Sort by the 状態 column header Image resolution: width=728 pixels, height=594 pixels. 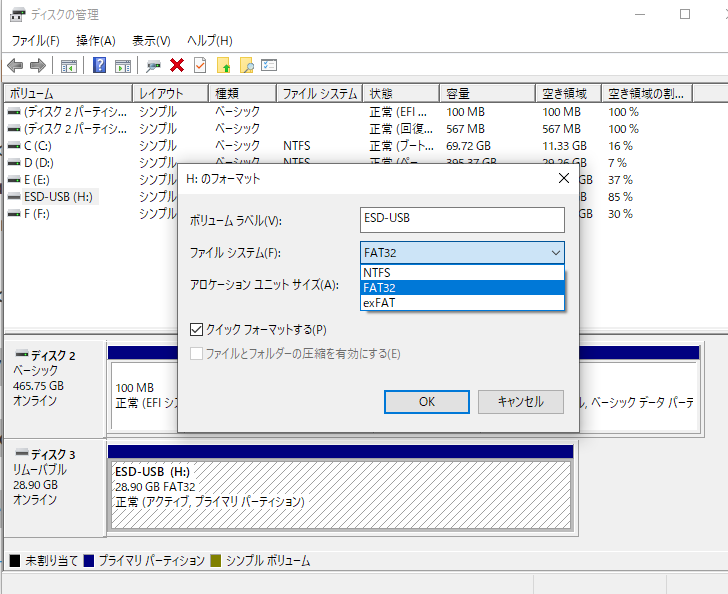401,93
